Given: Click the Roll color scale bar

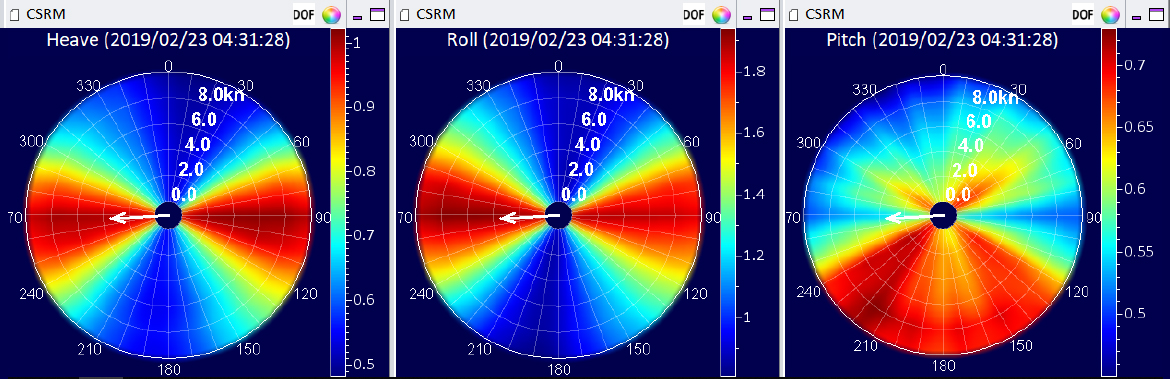Looking at the screenshot, I should point(728,201).
